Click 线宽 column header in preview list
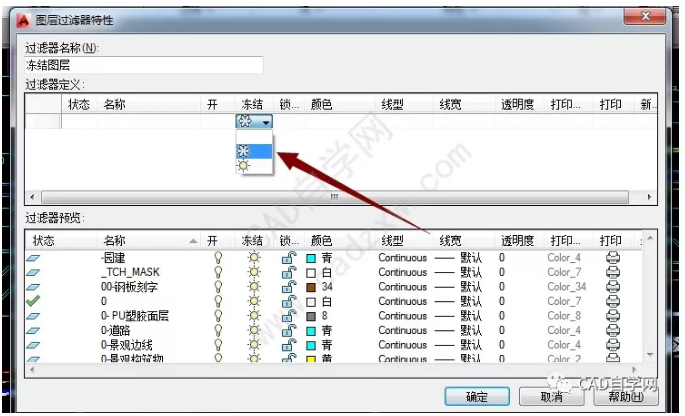685x416 pixels. pyautogui.click(x=450, y=240)
